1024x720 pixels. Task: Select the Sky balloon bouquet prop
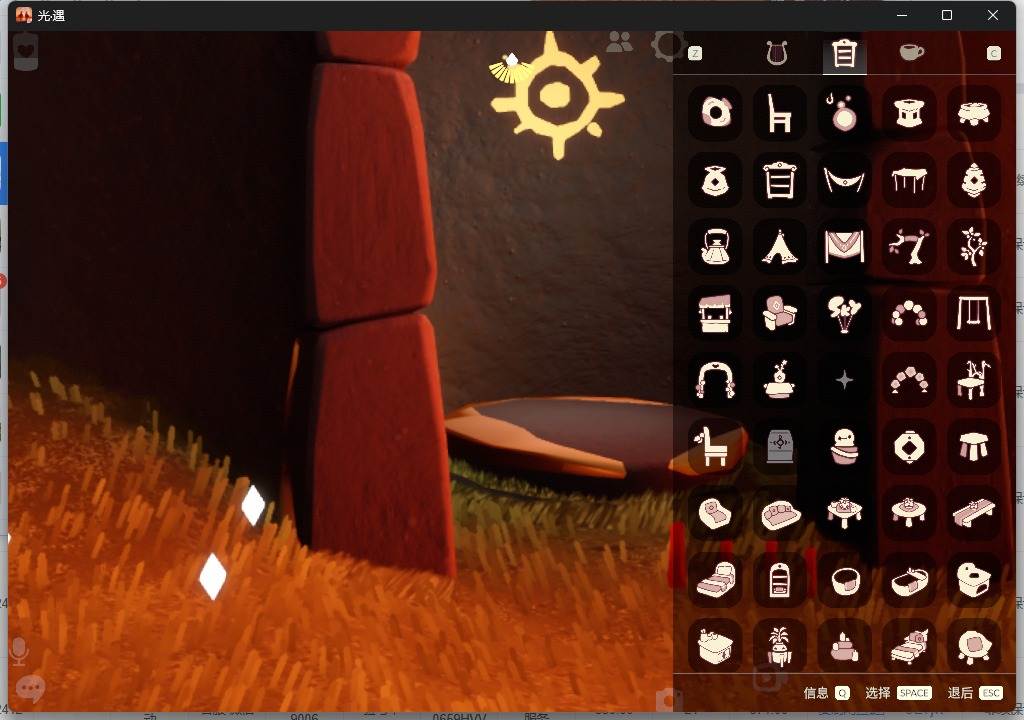click(844, 313)
